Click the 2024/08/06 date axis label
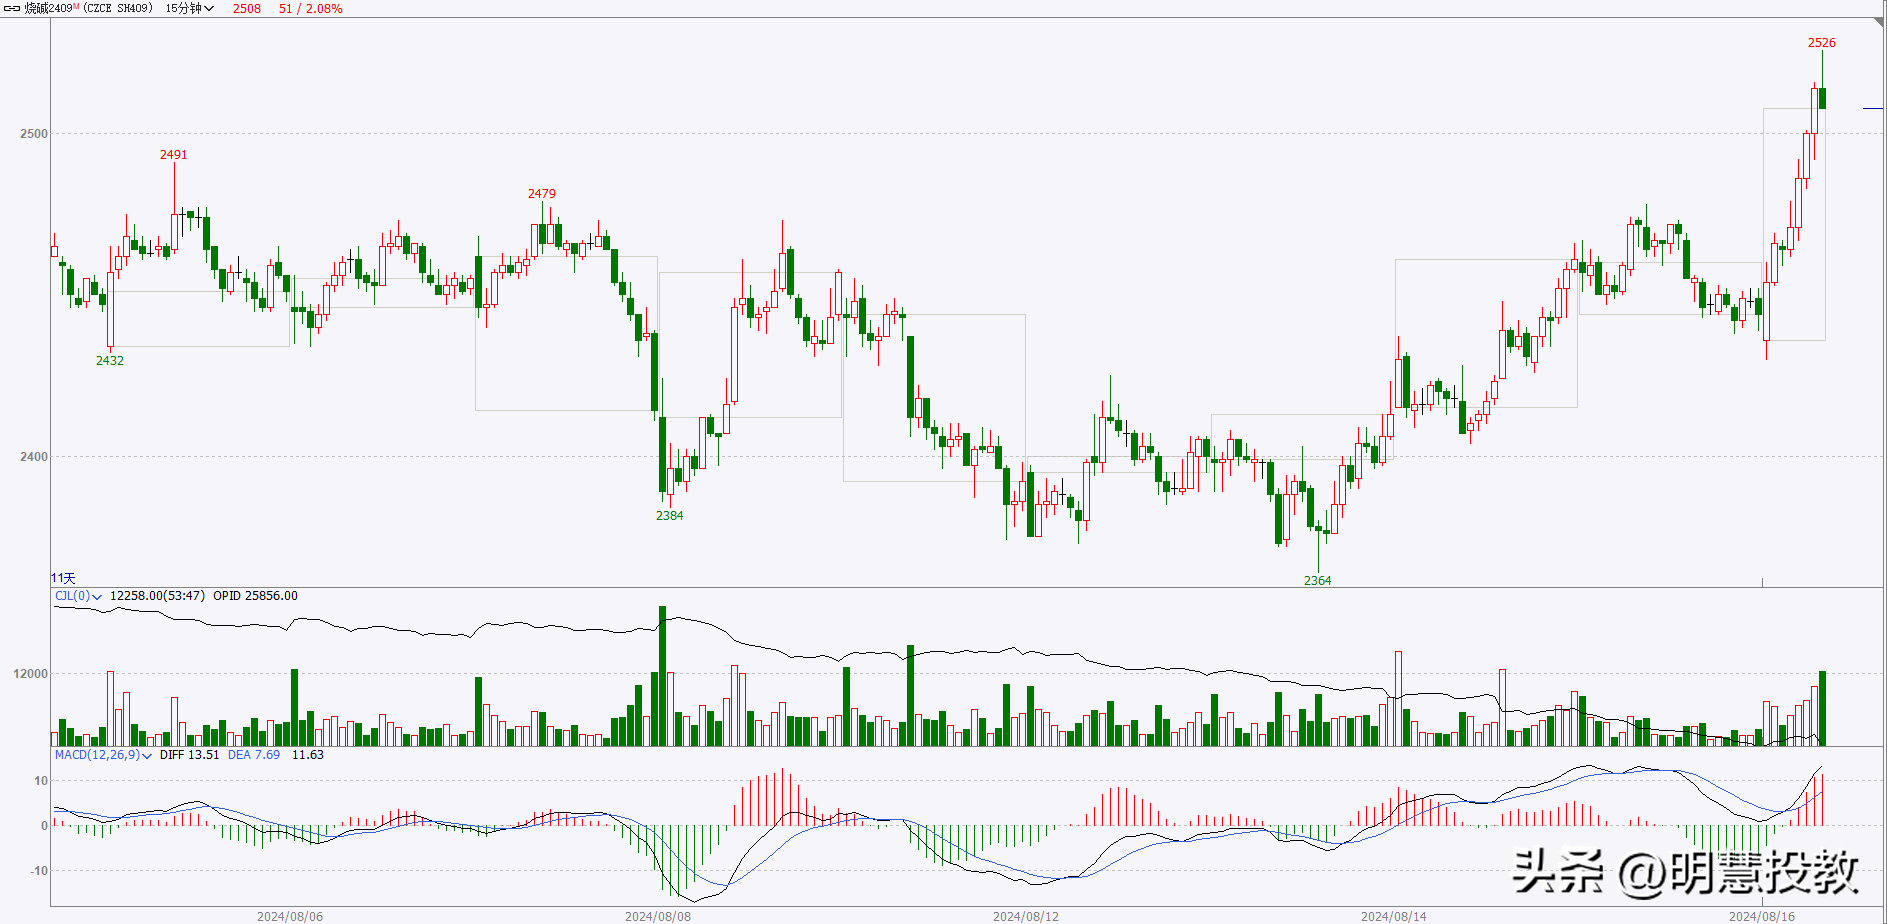Image resolution: width=1887 pixels, height=924 pixels. coord(289,916)
